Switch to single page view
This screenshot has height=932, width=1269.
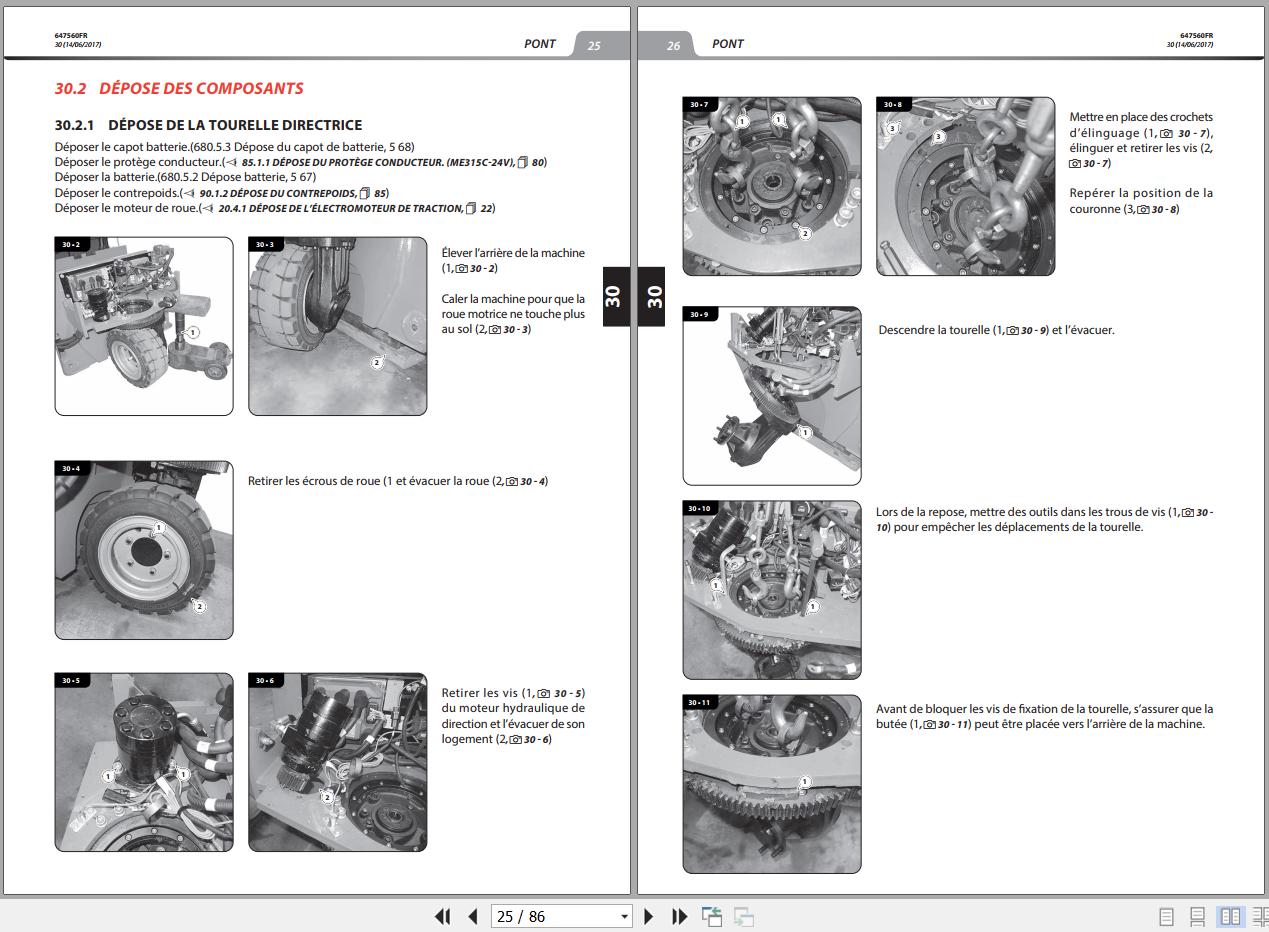(1166, 916)
